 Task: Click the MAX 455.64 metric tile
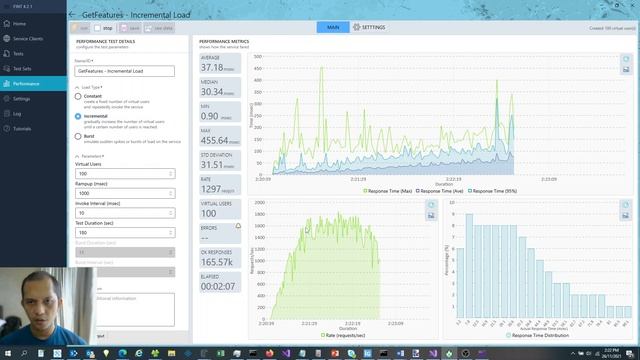click(220, 137)
